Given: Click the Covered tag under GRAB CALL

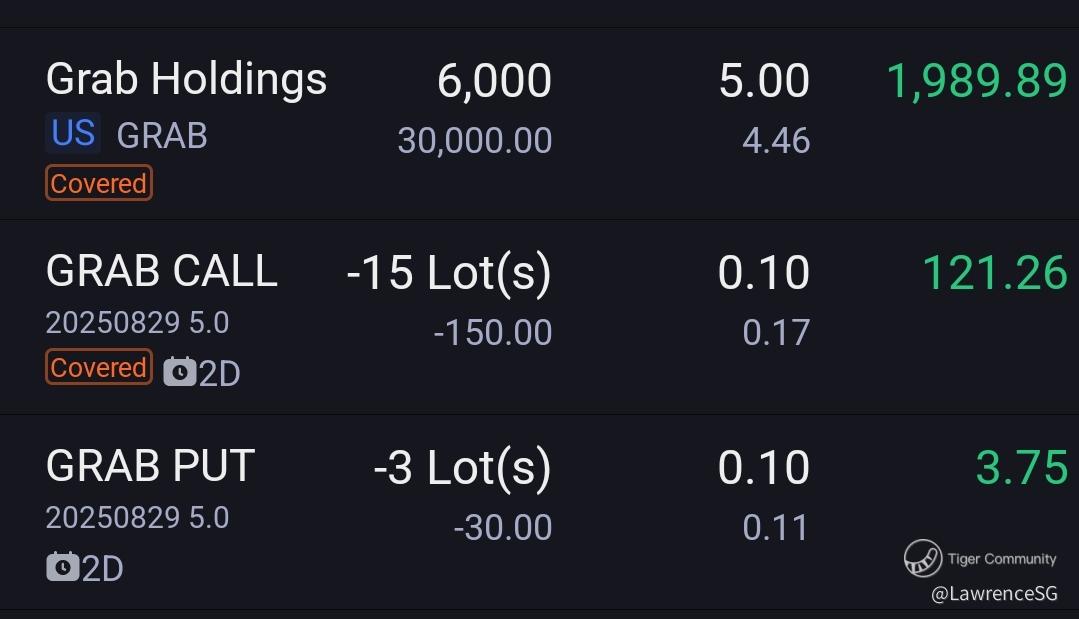Looking at the screenshot, I should tap(99, 367).
